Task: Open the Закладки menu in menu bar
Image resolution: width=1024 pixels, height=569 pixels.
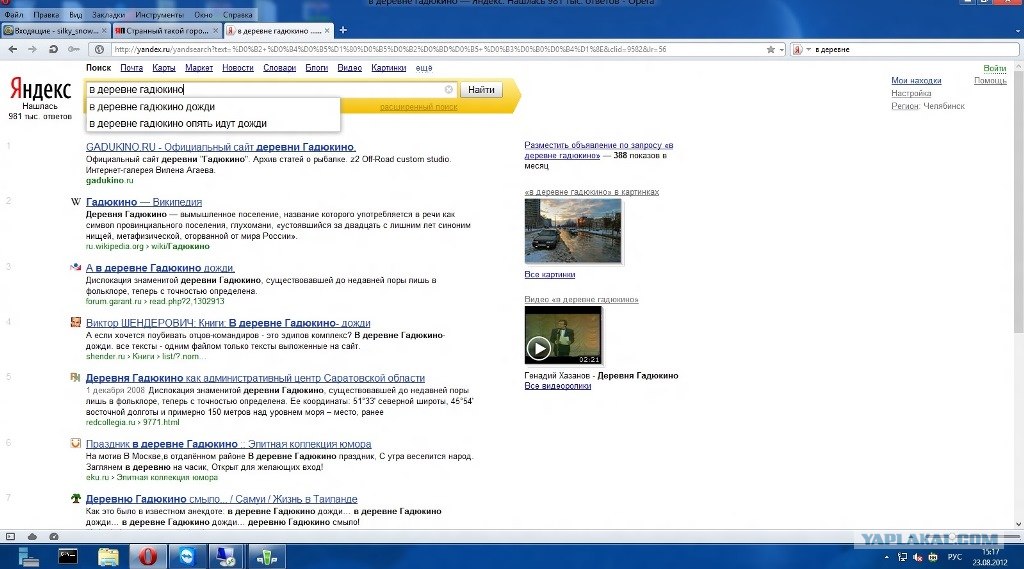Action: (108, 16)
